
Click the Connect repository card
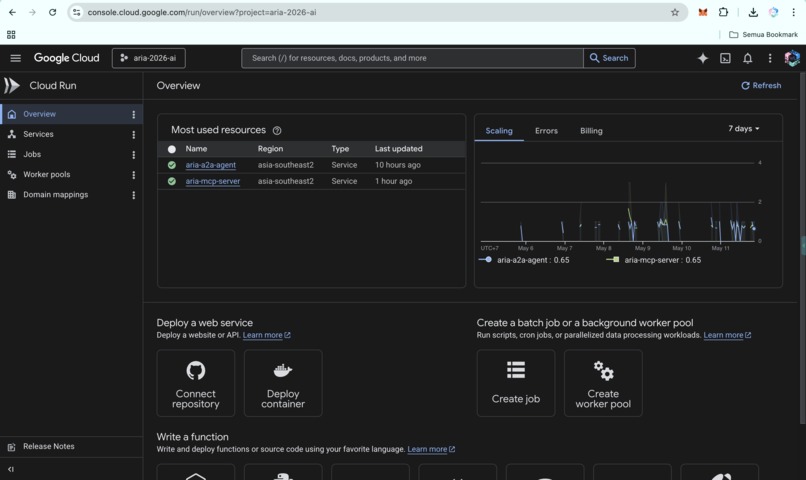click(x=195, y=383)
